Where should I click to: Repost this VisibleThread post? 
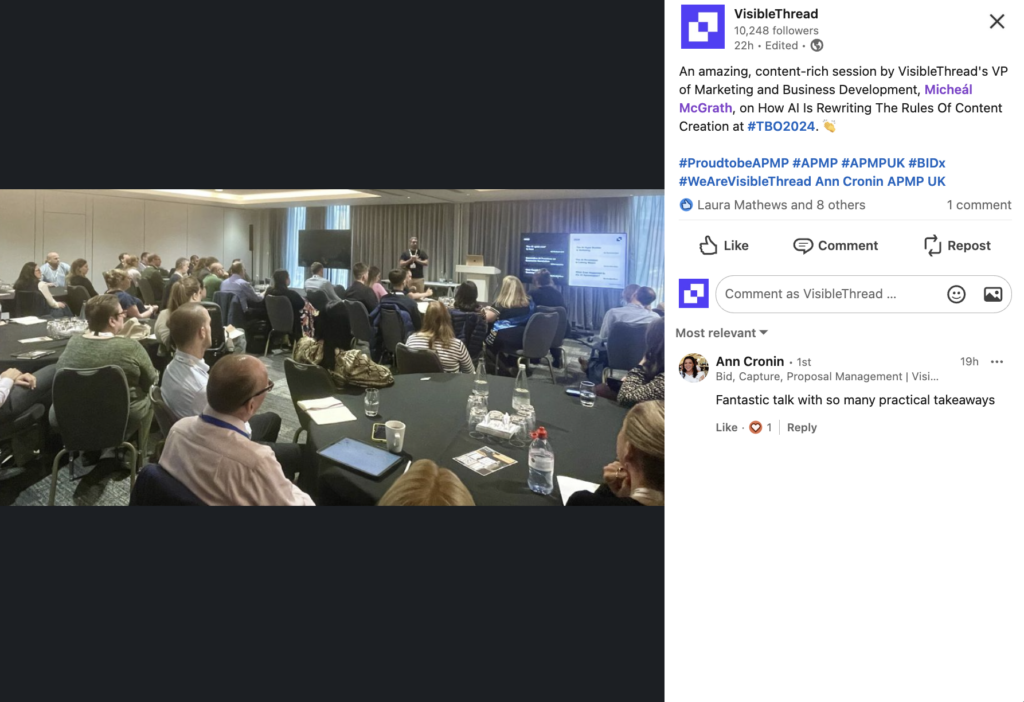coord(957,246)
